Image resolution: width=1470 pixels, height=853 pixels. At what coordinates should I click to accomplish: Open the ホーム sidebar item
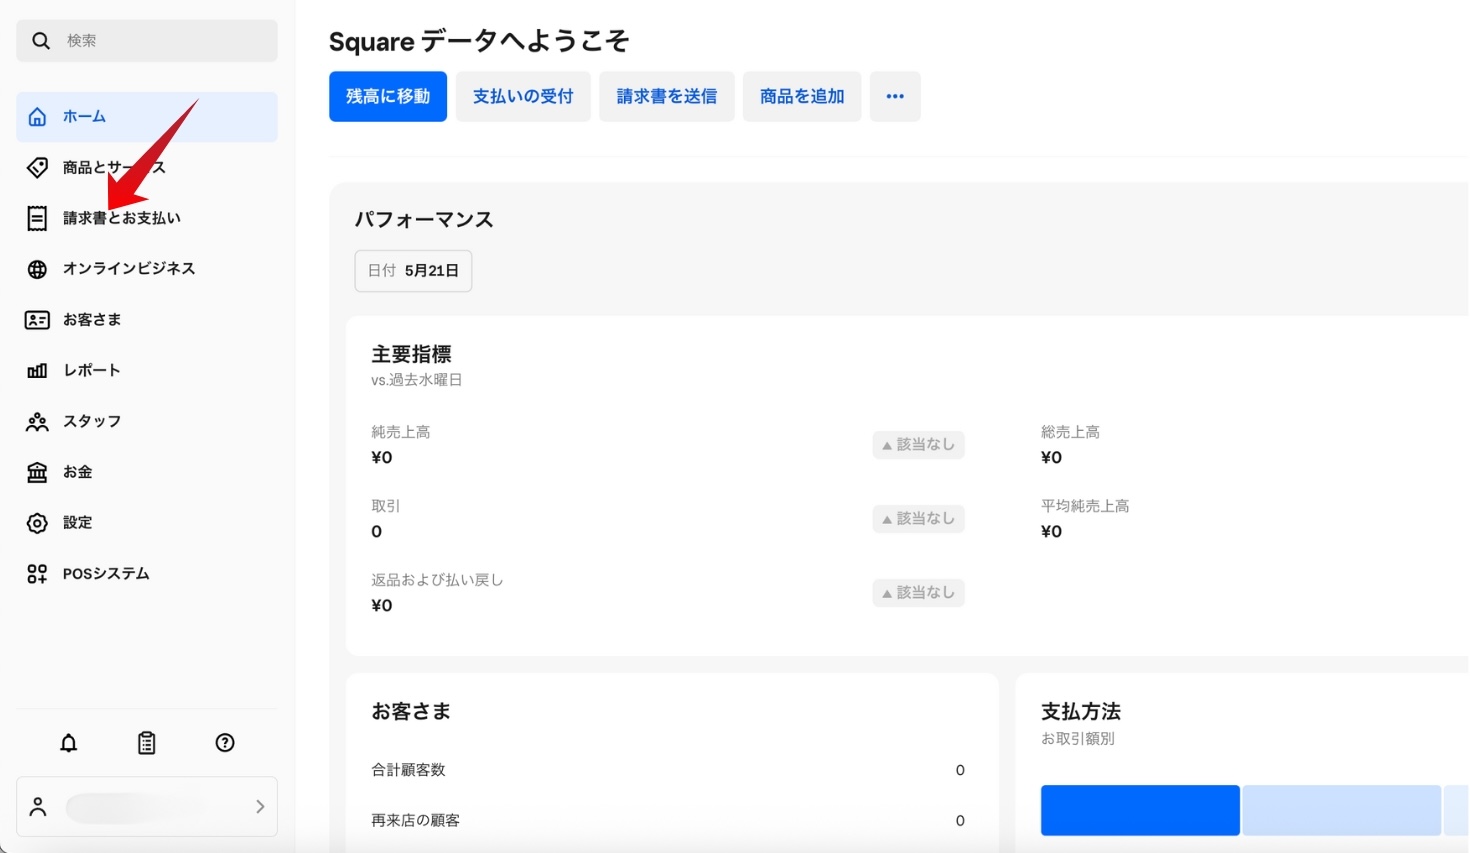pyautogui.click(x=147, y=117)
